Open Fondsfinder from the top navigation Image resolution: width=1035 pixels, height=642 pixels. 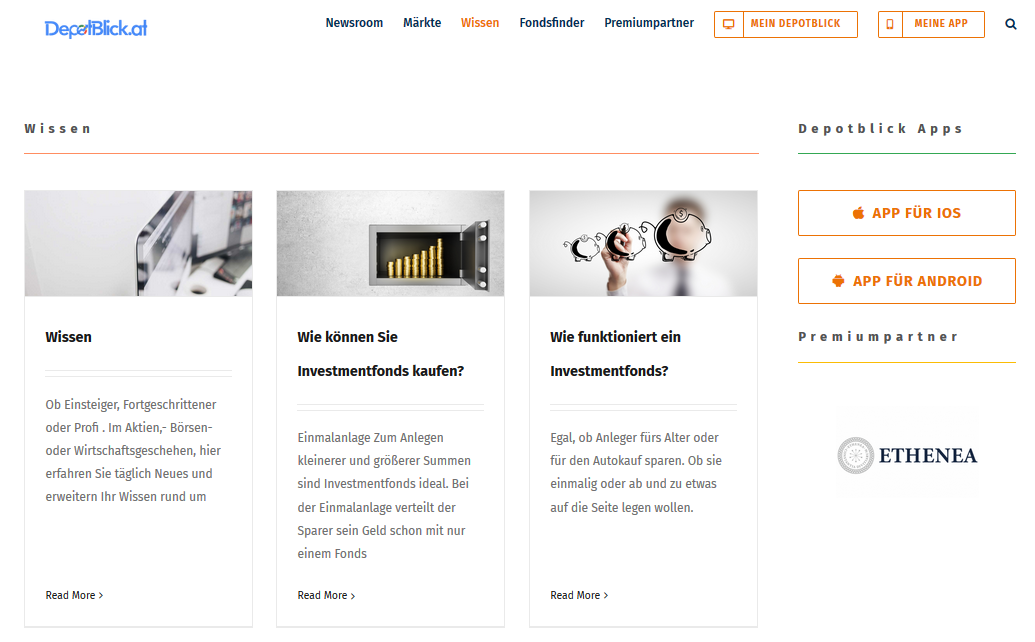point(552,23)
